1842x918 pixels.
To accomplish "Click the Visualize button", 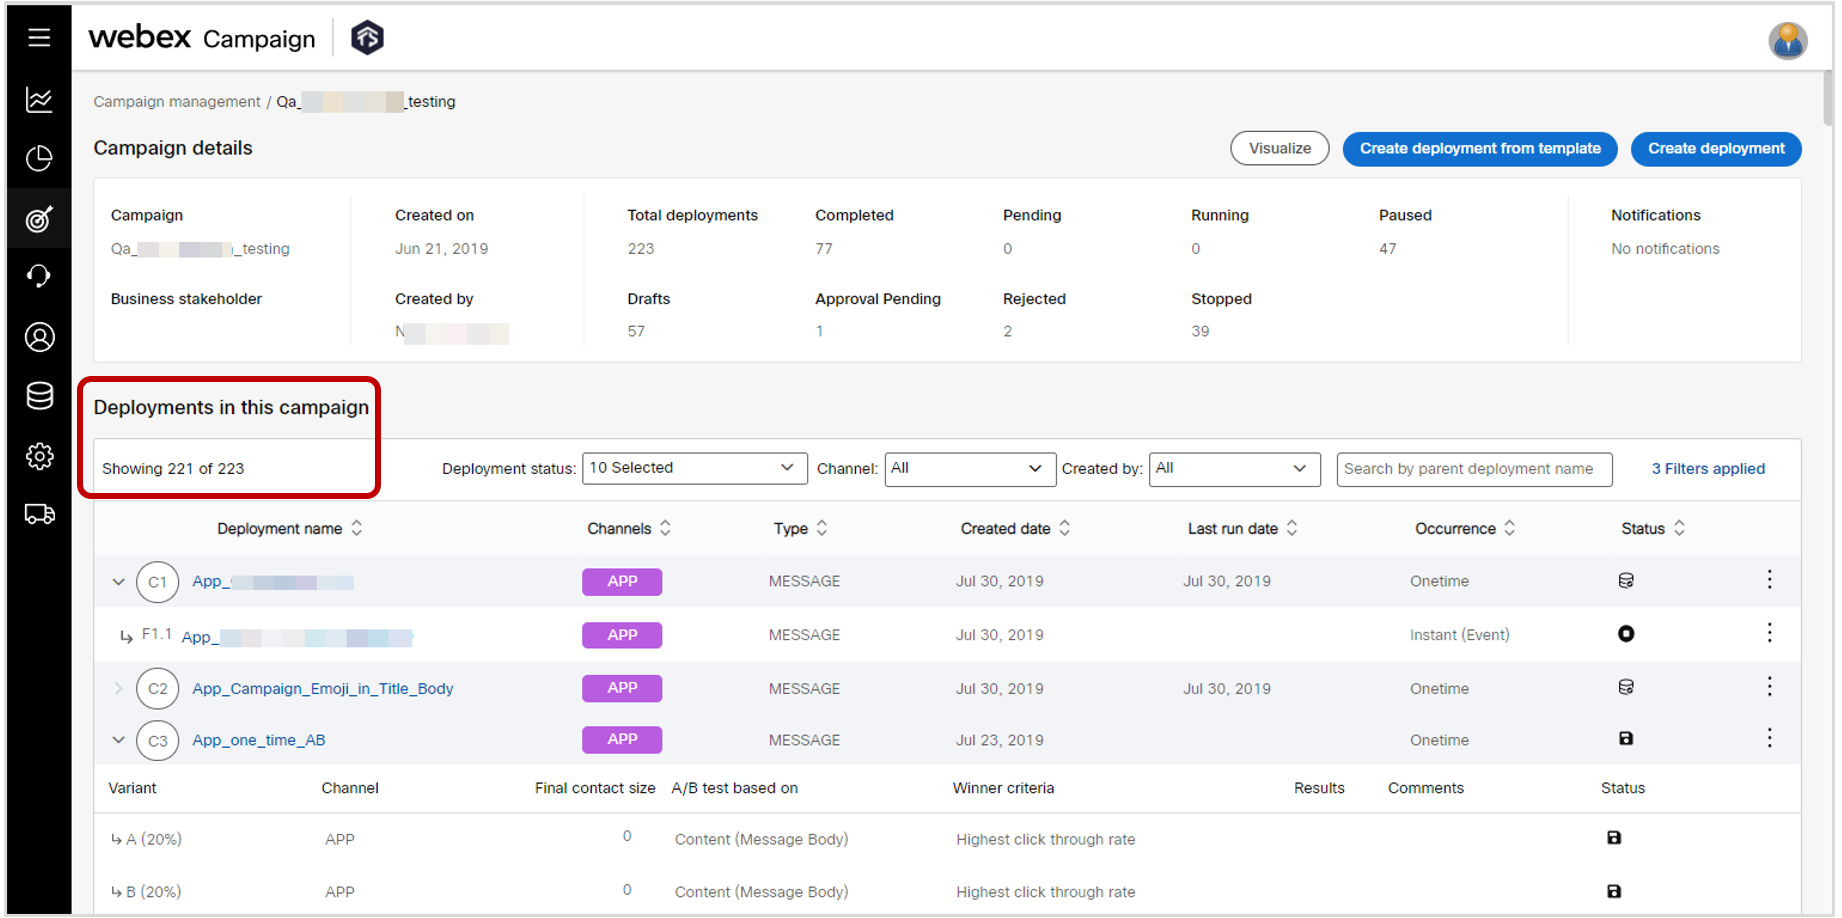I will [x=1279, y=148].
